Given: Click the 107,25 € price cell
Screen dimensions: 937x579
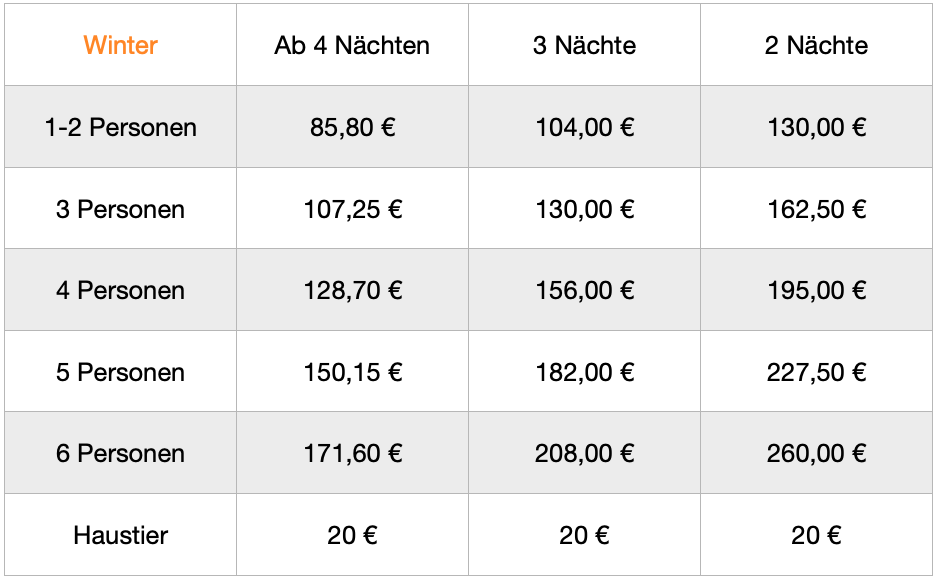Looking at the screenshot, I should [352, 209].
